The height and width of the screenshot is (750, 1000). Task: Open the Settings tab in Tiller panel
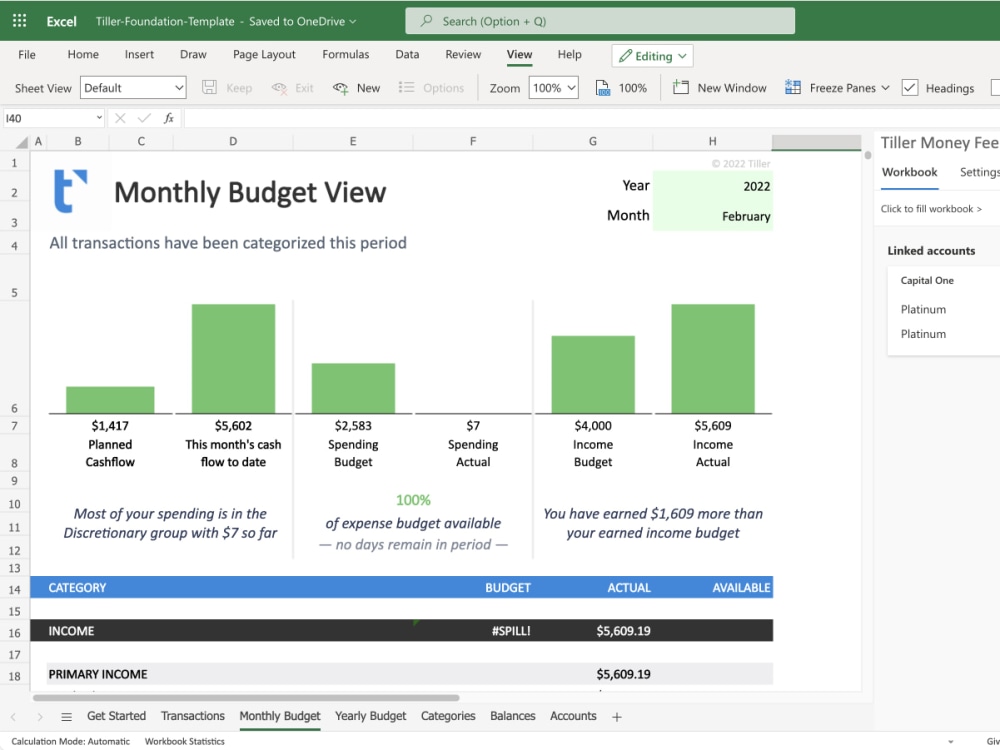(980, 172)
